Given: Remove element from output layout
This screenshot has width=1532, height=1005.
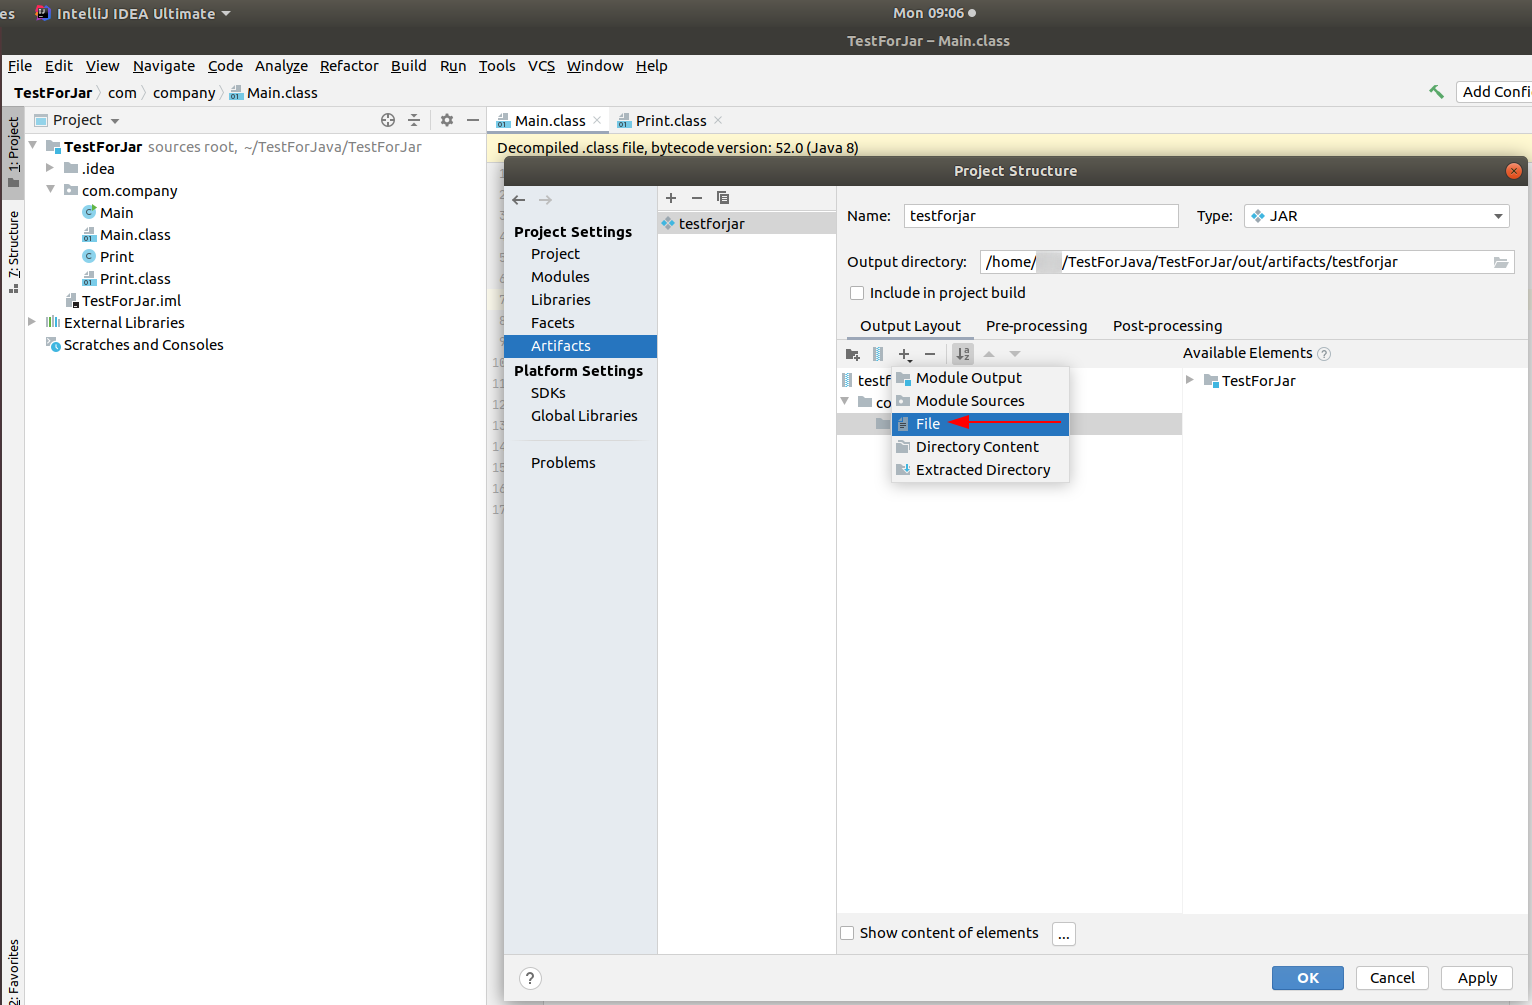Looking at the screenshot, I should (x=930, y=354).
